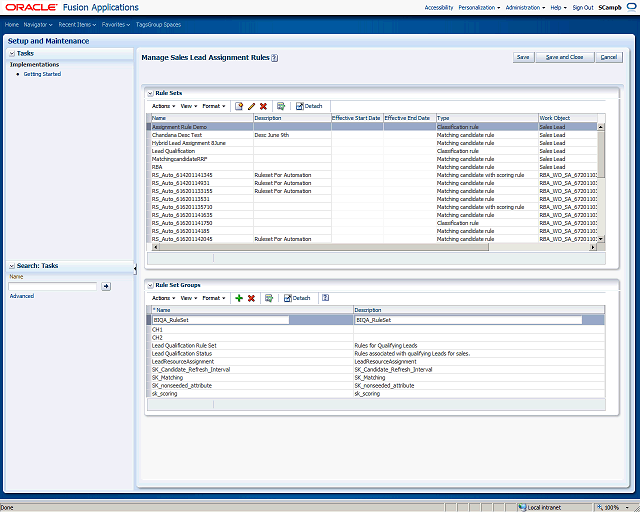Open View menu in Rule Sets
This screenshot has width=640, height=512.
(189, 106)
